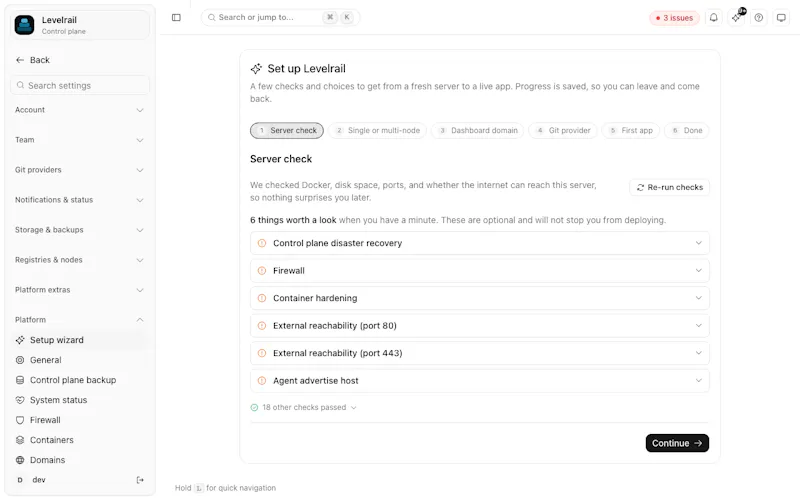Go to Git provider step
The height and width of the screenshot is (500, 800).
coord(563,131)
